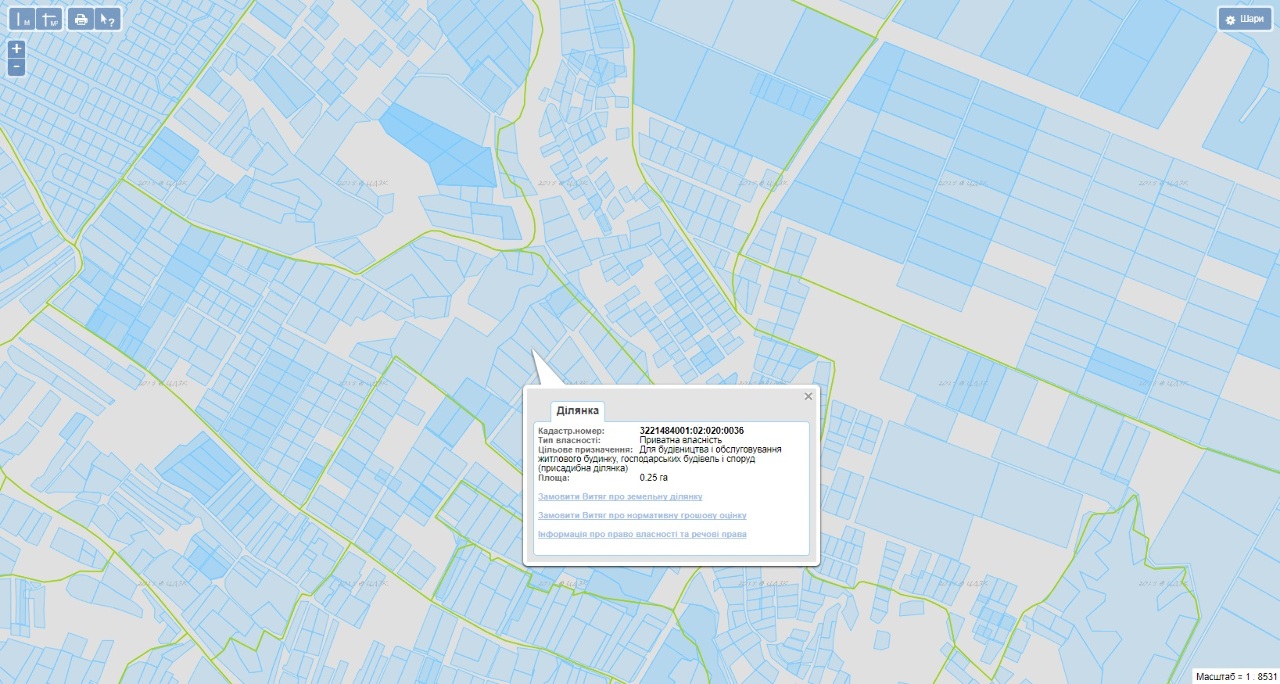Image resolution: width=1280 pixels, height=684 pixels.
Task: Click the Площа label
Action: (553, 478)
